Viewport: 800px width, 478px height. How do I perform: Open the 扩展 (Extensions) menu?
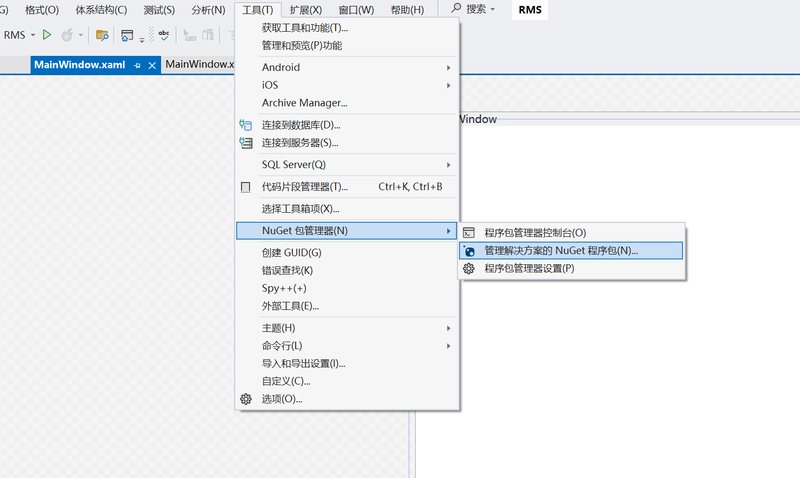coord(305,10)
